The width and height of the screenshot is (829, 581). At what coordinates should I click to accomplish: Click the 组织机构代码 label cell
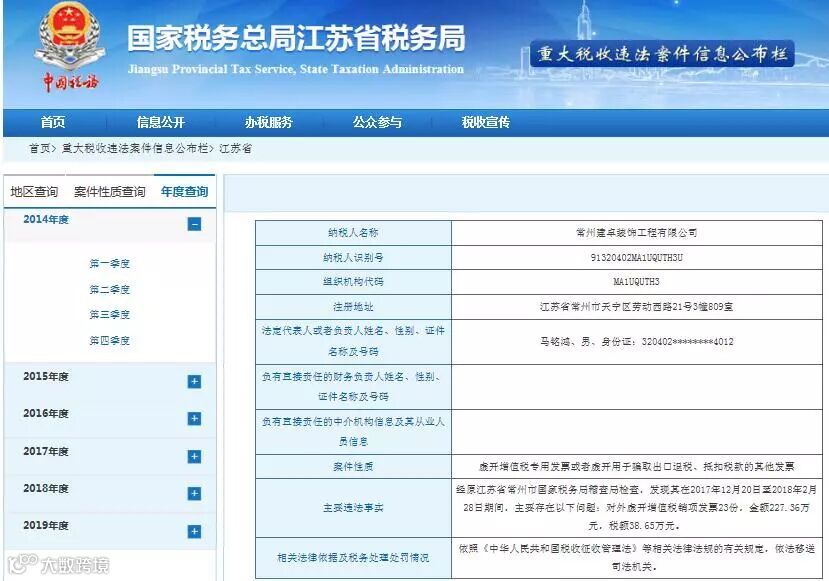pos(353,282)
